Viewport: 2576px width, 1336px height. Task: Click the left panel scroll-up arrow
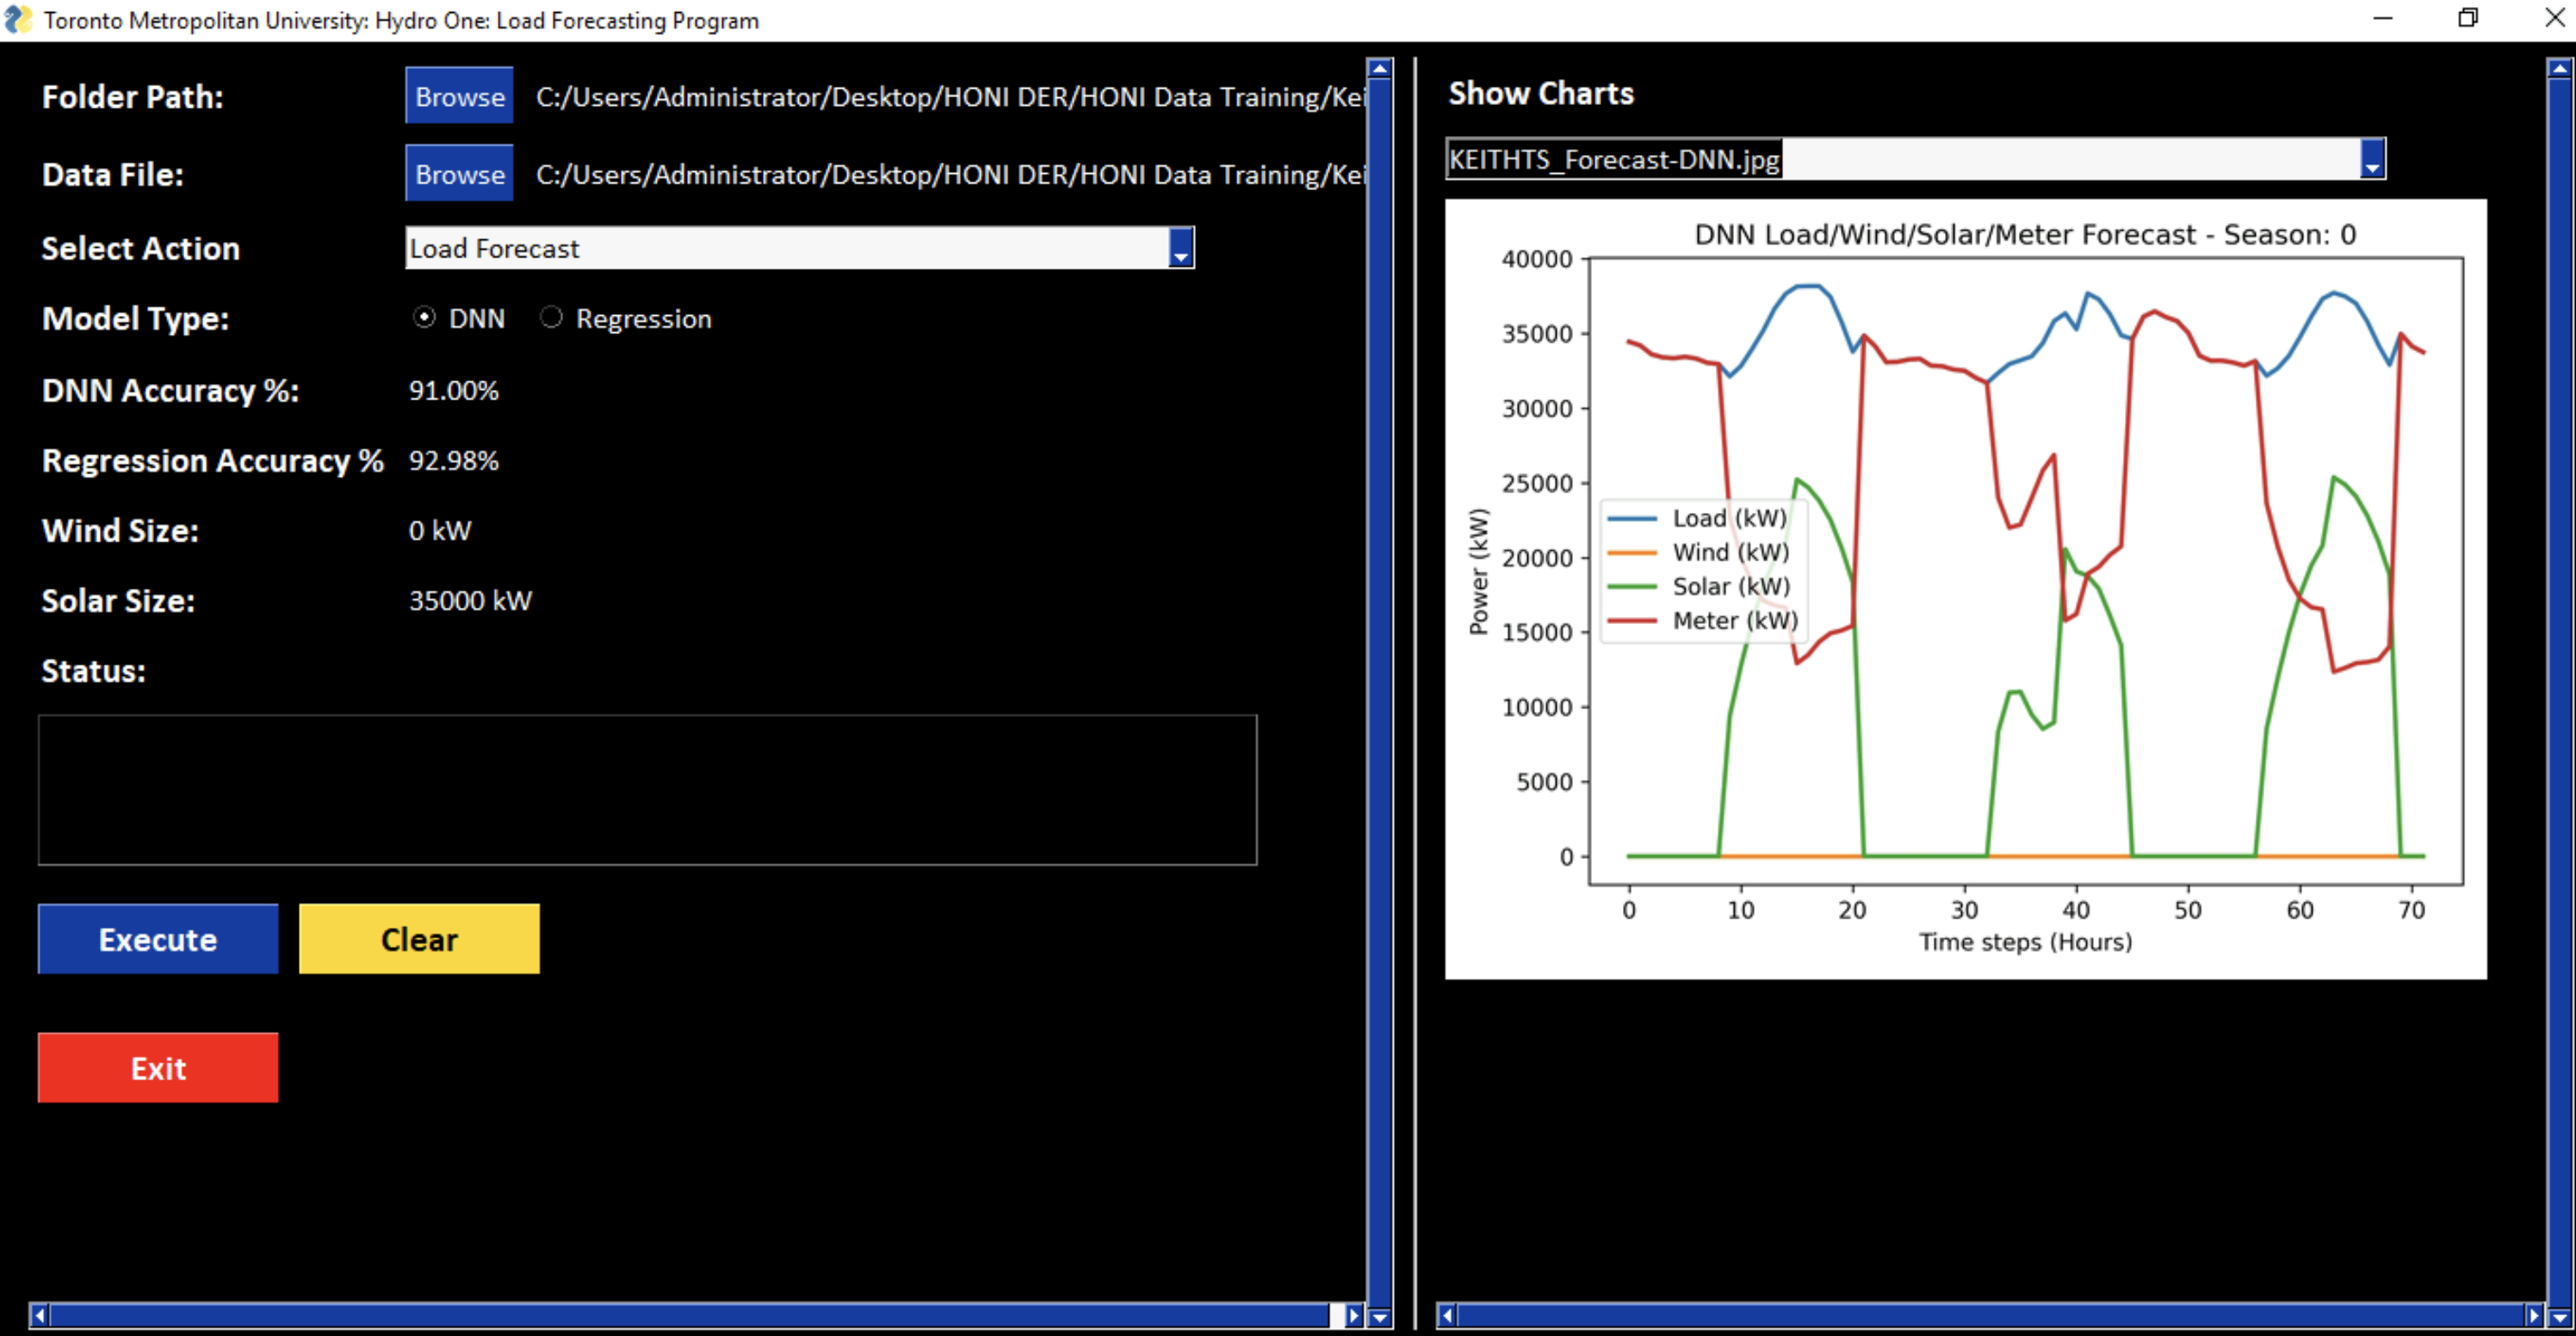coord(1379,69)
